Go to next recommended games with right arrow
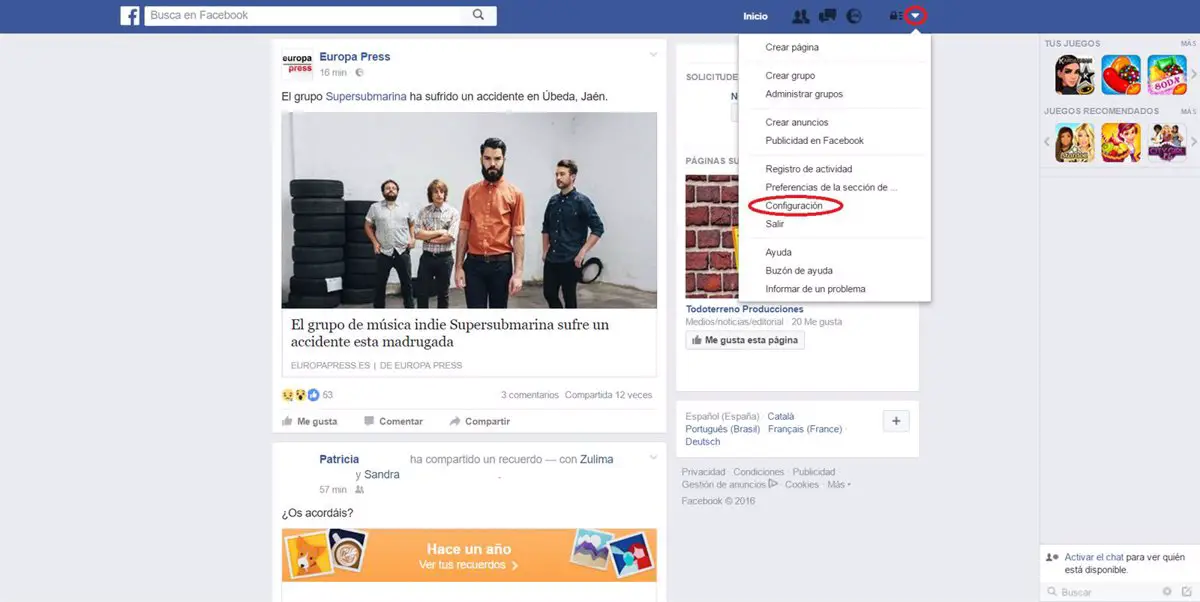1200x602 pixels. pos(1194,142)
